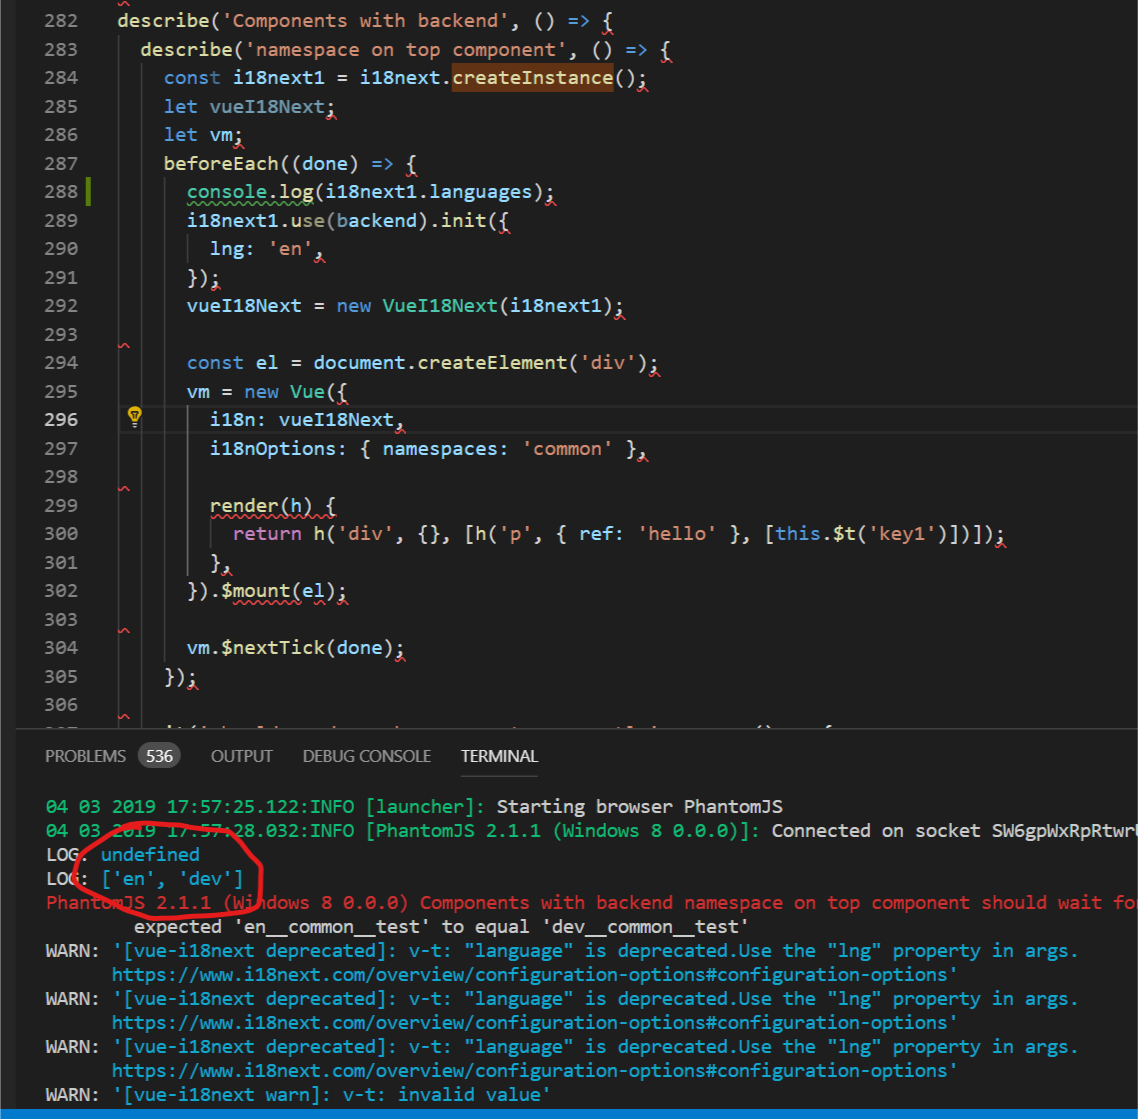Click ['en', 'dev'] LOG output
The image size is (1138, 1119).
tap(172, 879)
